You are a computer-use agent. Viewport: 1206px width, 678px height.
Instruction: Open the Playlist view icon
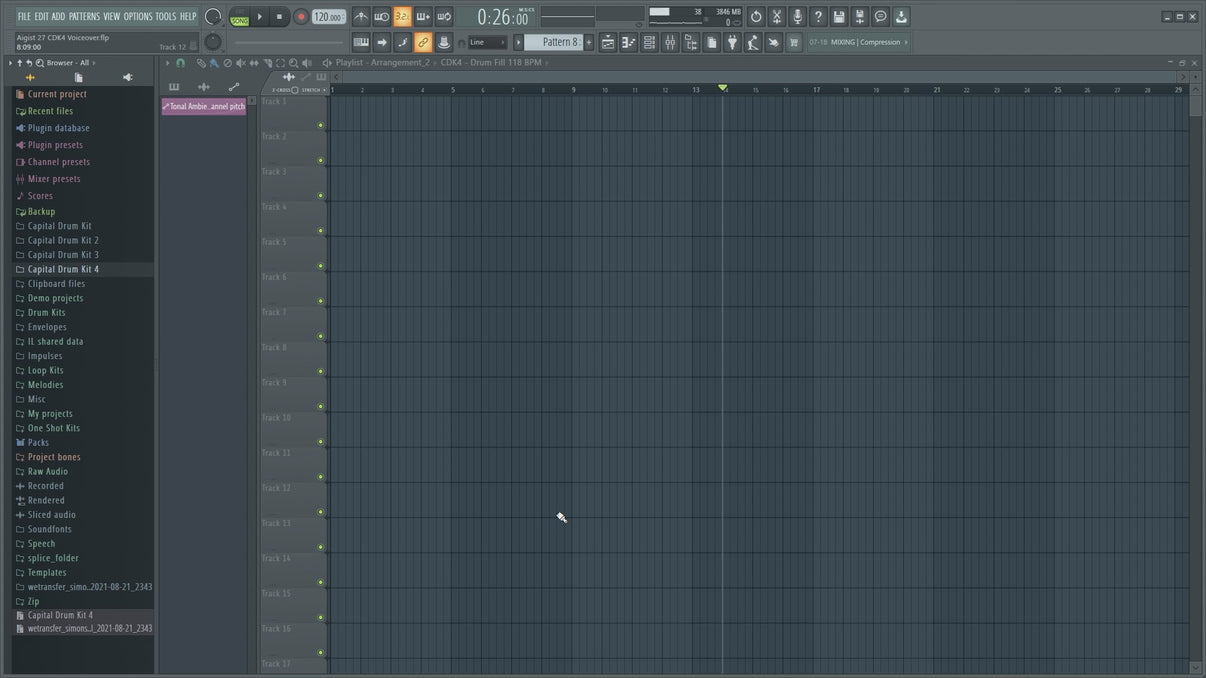[608, 42]
